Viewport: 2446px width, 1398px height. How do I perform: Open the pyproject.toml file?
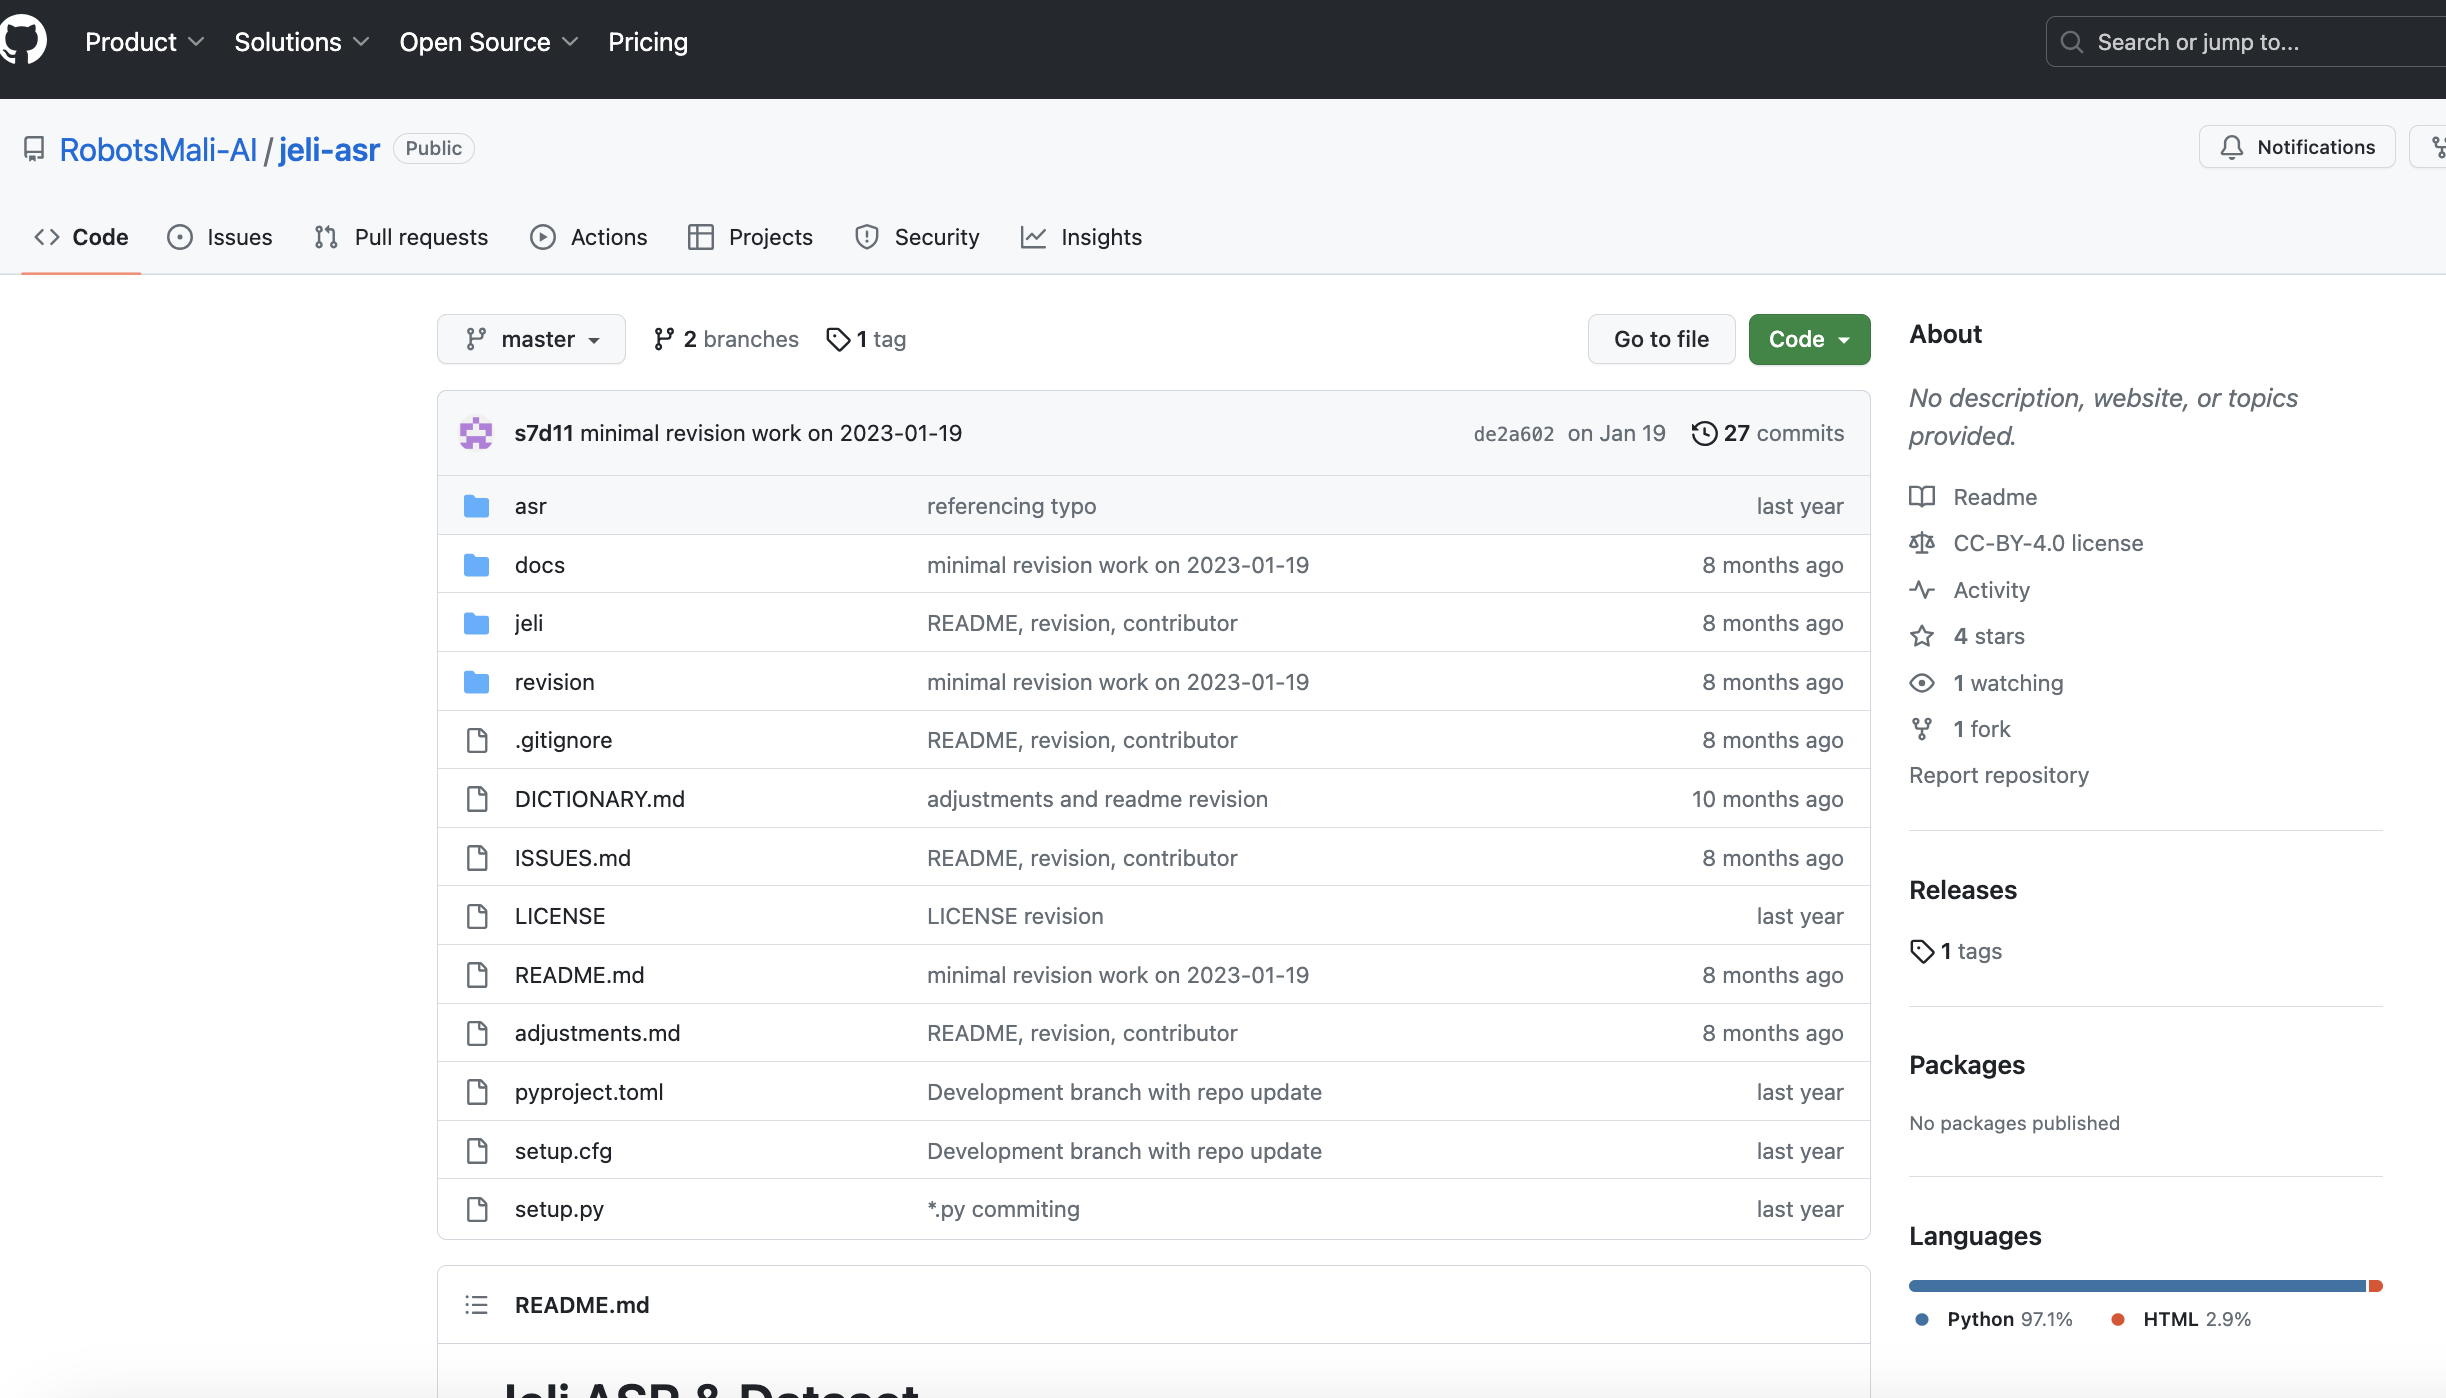click(x=589, y=1092)
